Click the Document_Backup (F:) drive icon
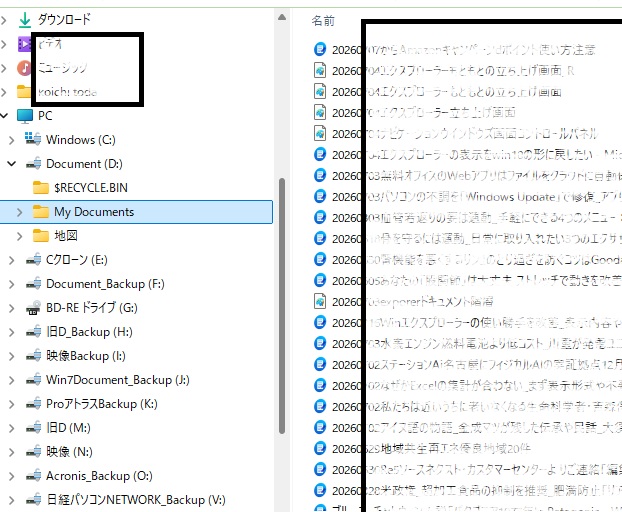The height and width of the screenshot is (512, 622). (33, 284)
